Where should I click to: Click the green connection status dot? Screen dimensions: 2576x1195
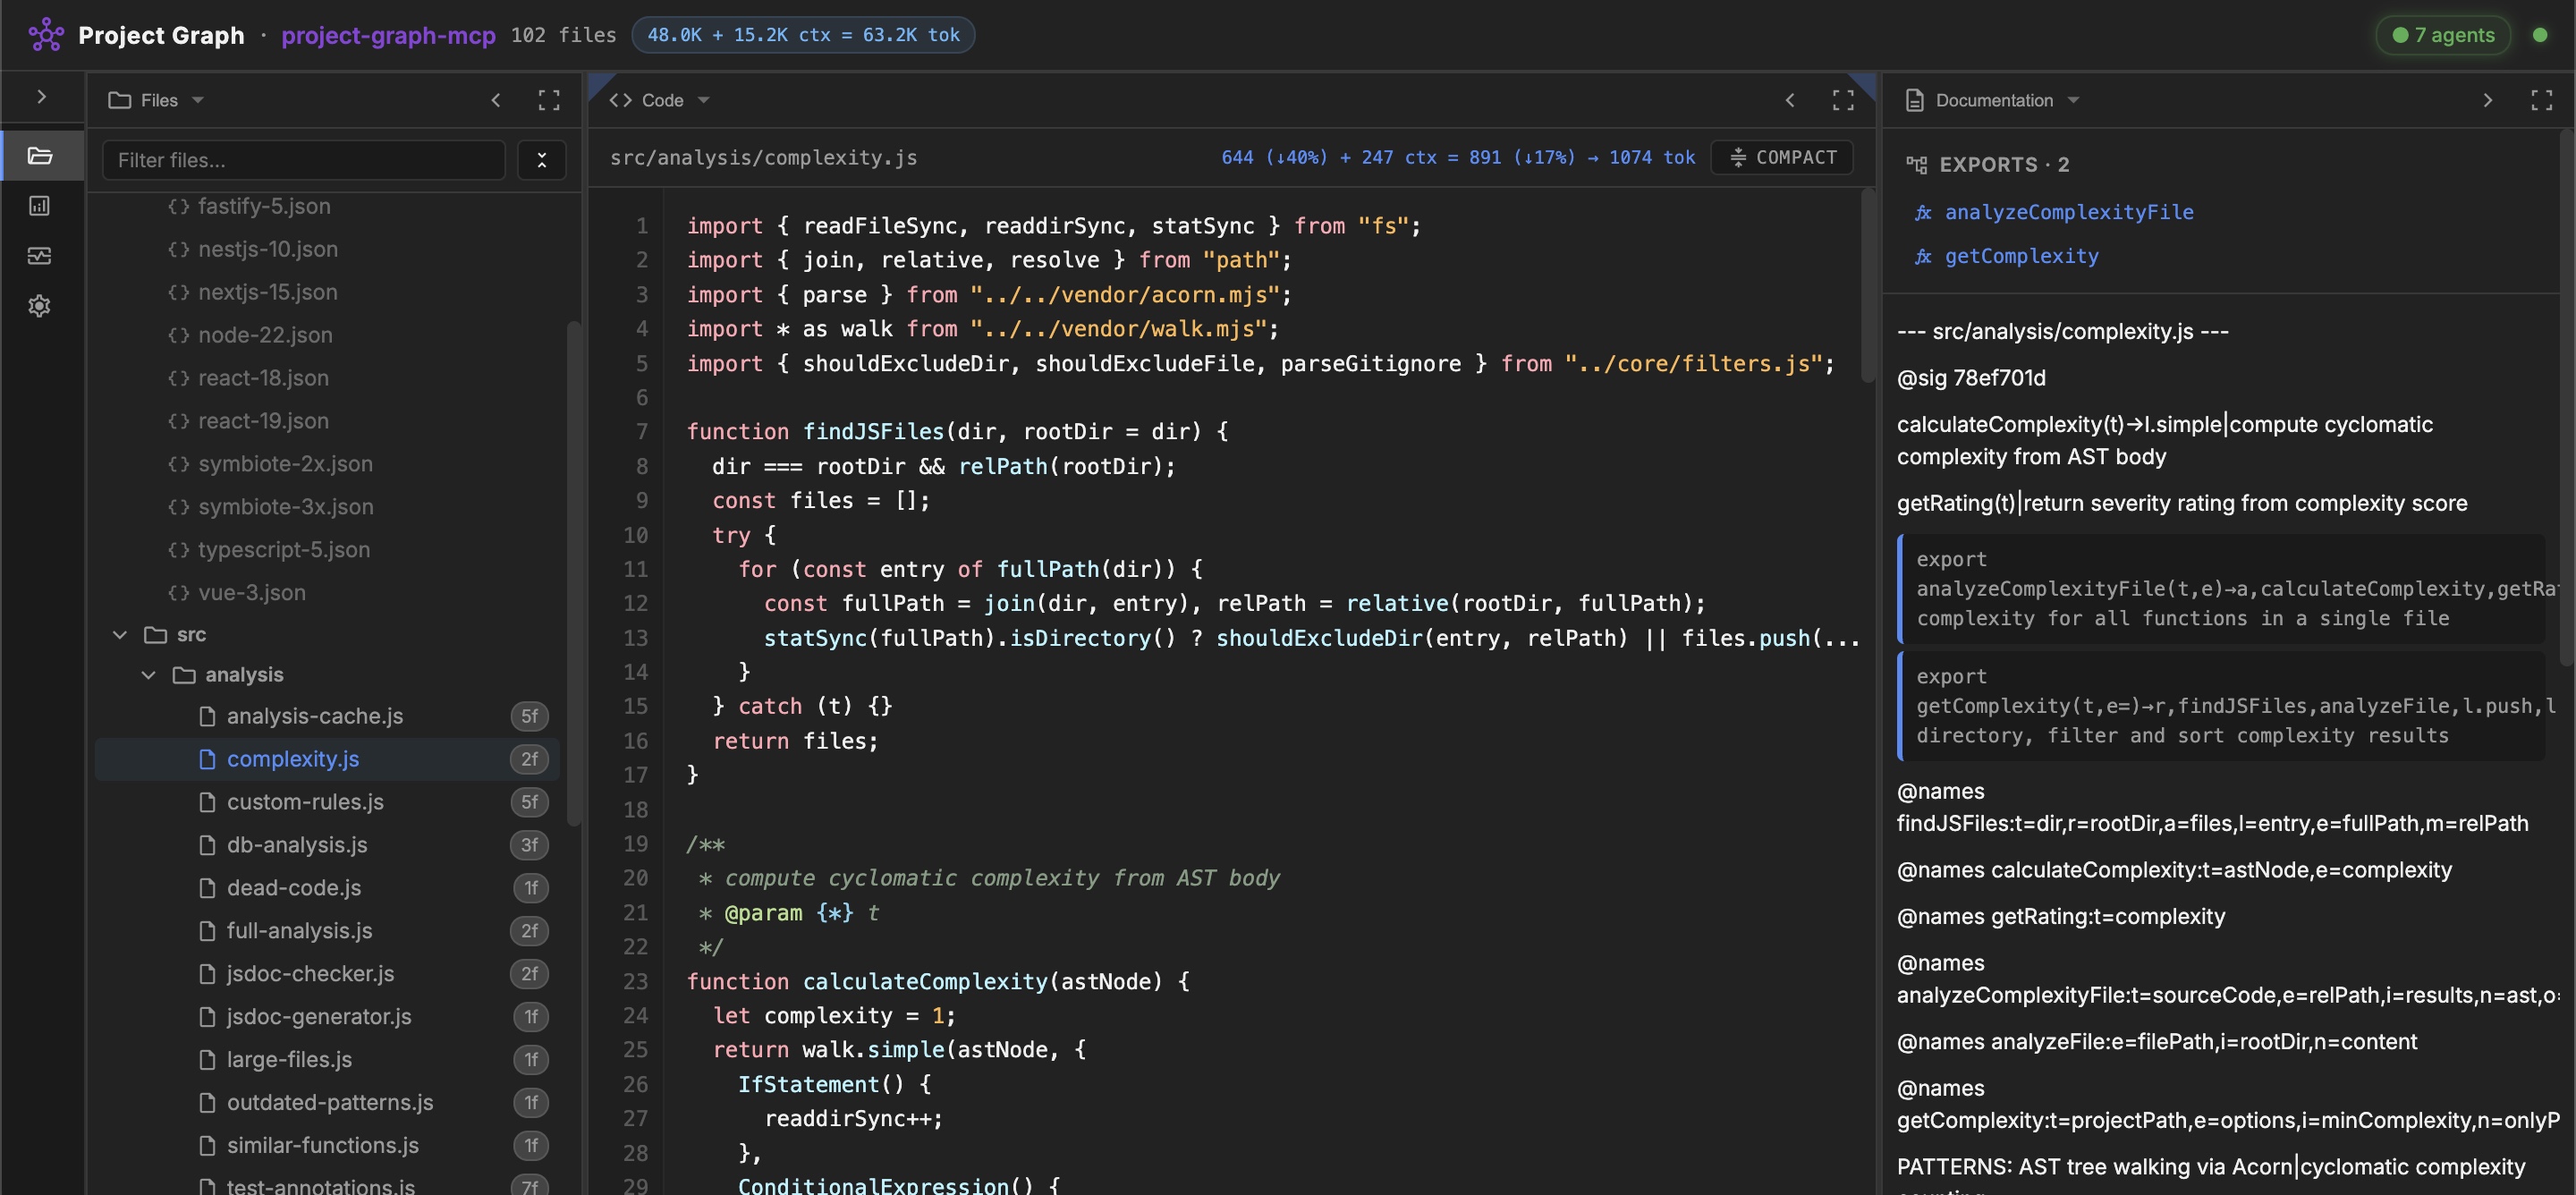tap(2540, 35)
